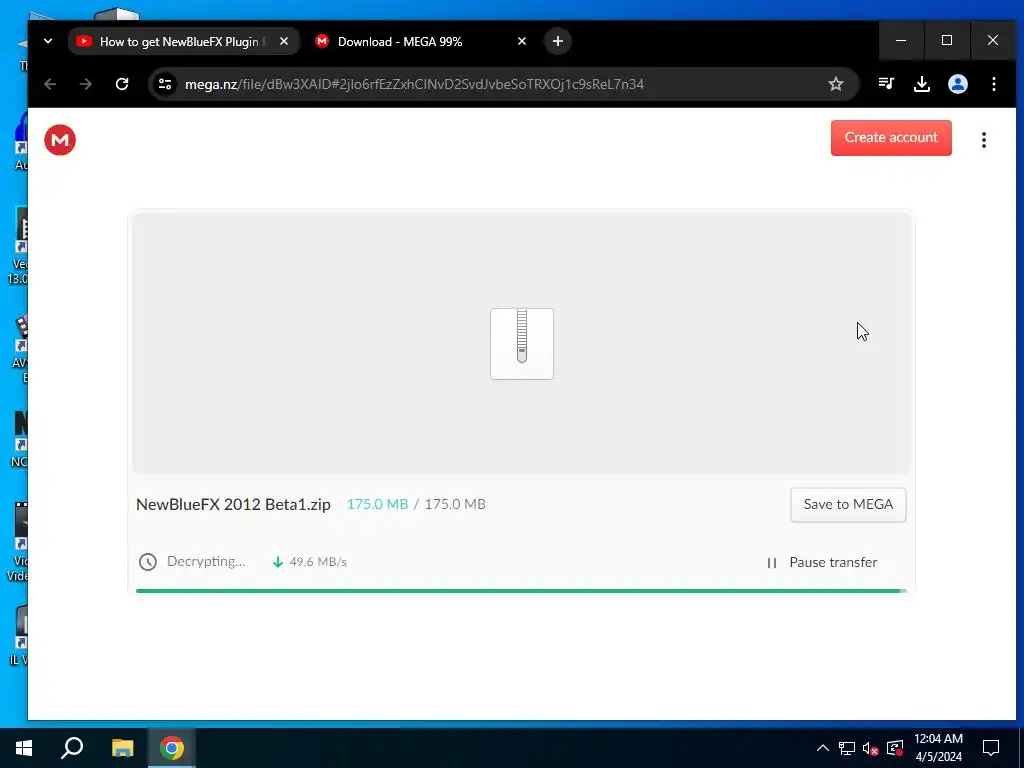Pause the transfer
Image resolution: width=1024 pixels, height=768 pixels.
tap(822, 562)
